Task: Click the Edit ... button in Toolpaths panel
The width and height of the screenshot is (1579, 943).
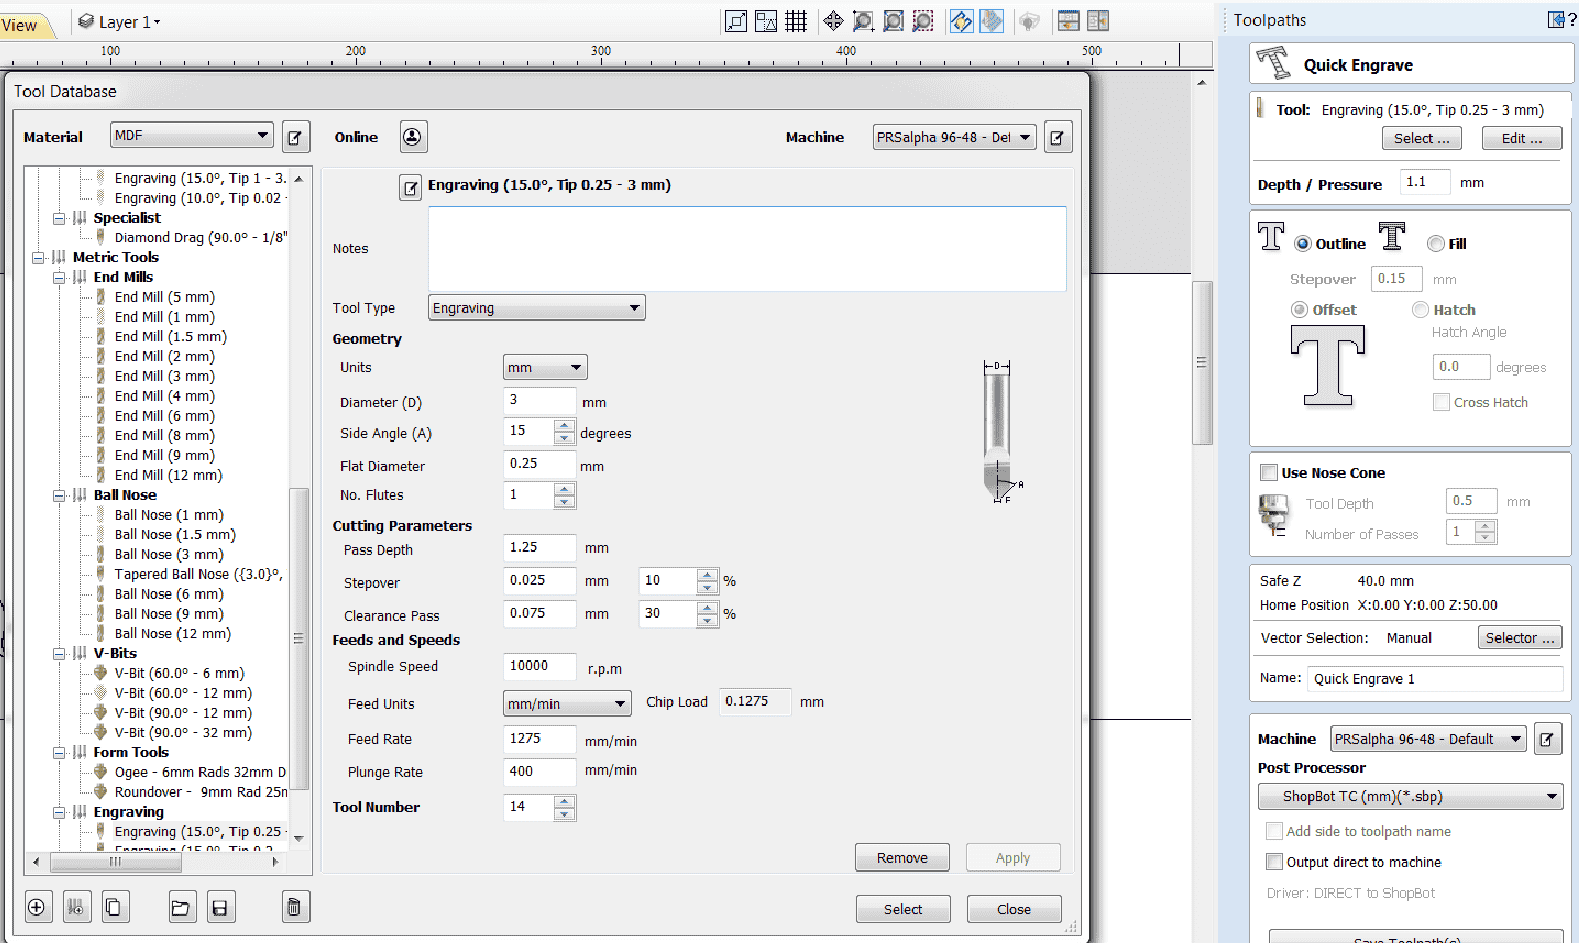Action: click(1522, 138)
